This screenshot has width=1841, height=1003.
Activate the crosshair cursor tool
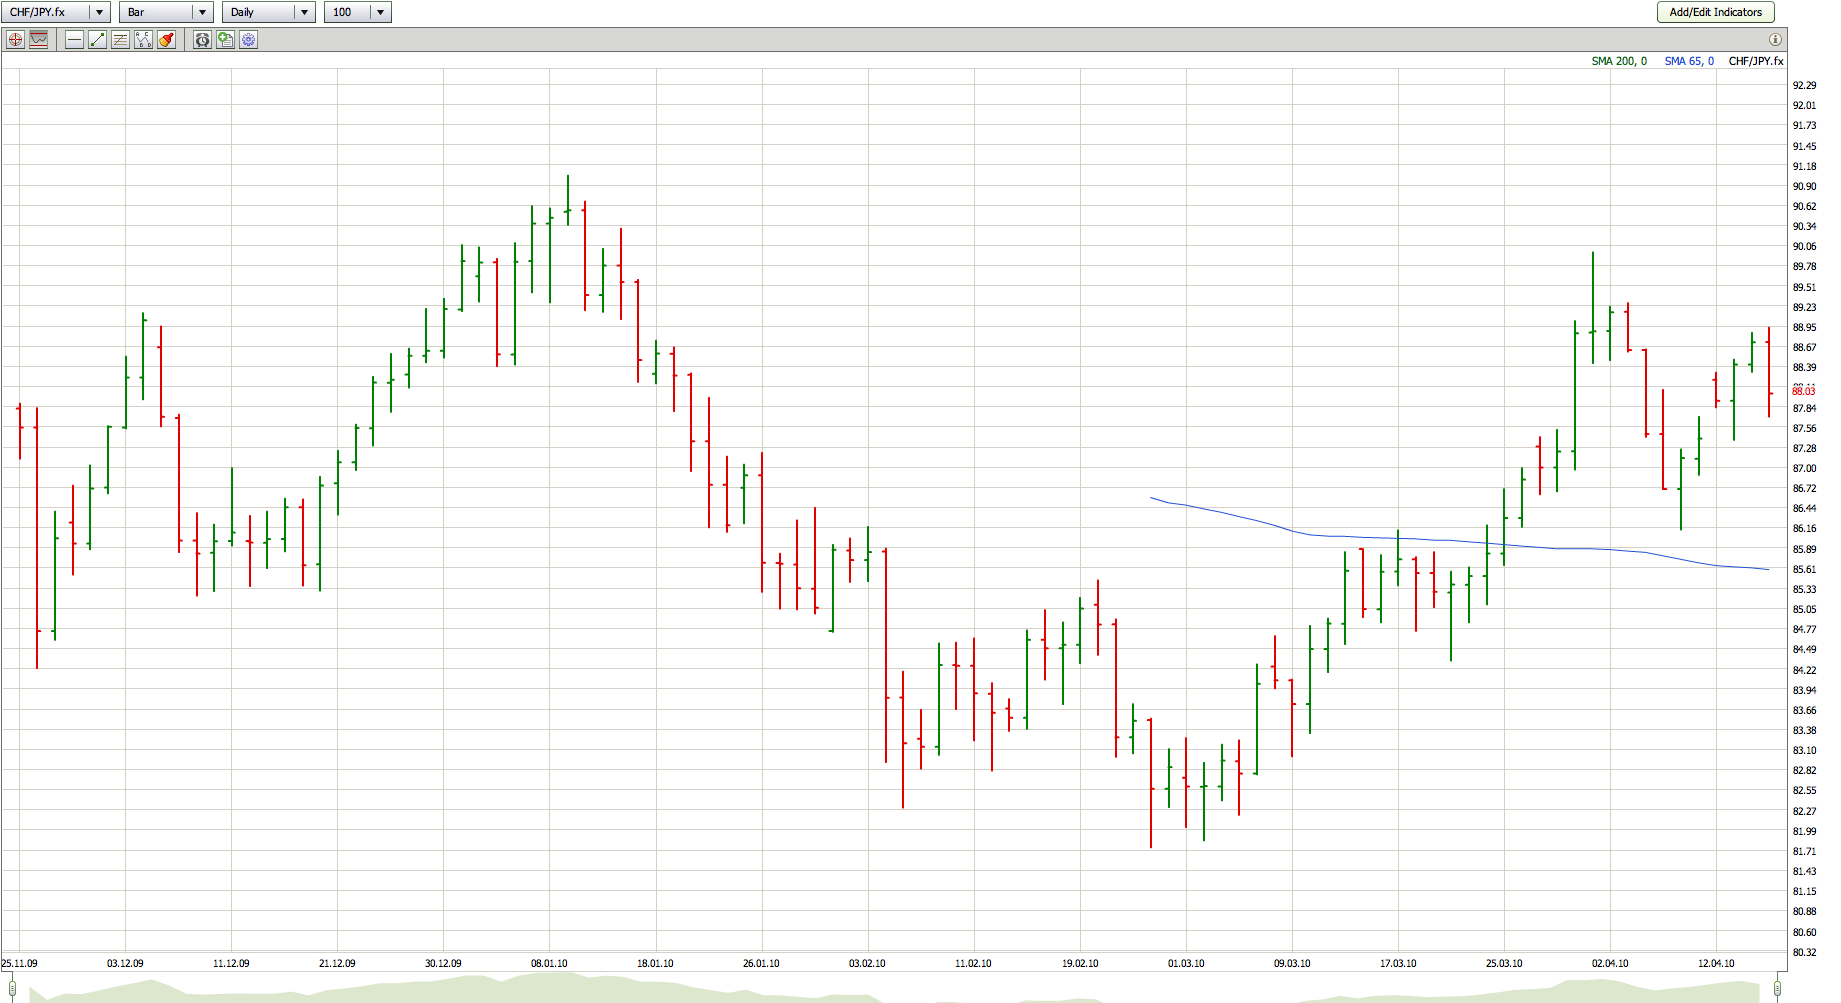15,40
